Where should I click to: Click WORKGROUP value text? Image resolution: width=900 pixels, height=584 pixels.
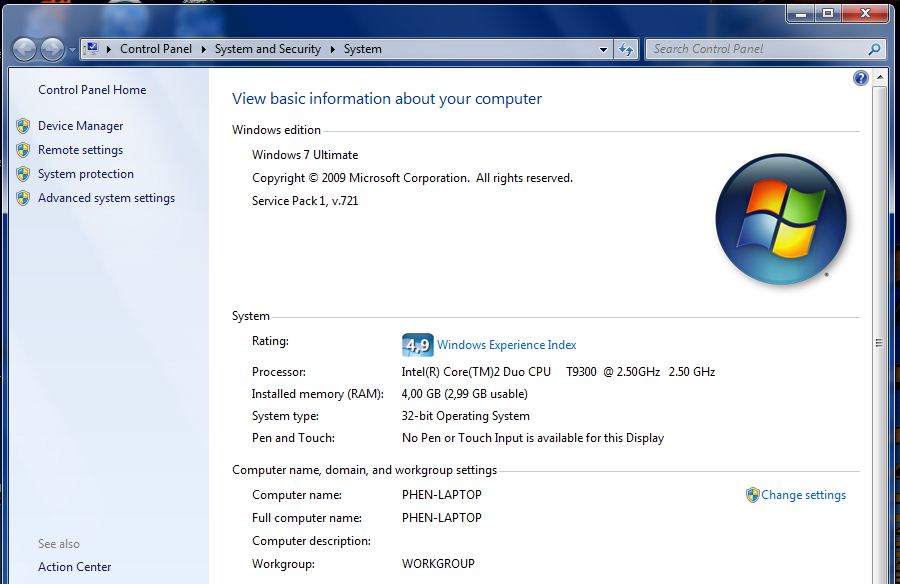[438, 564]
